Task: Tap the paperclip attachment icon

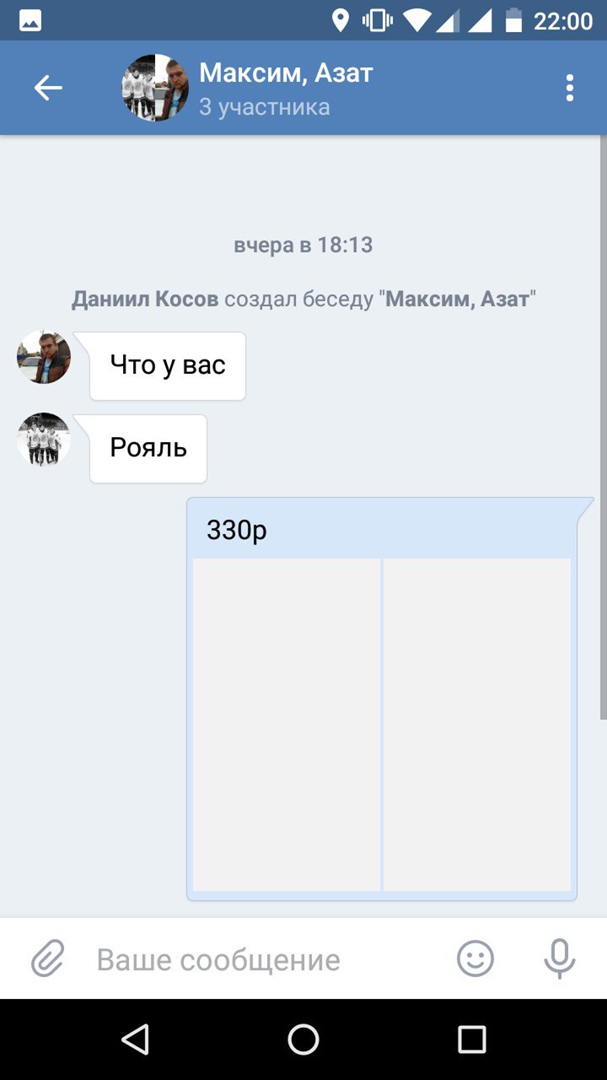Action: (x=48, y=958)
